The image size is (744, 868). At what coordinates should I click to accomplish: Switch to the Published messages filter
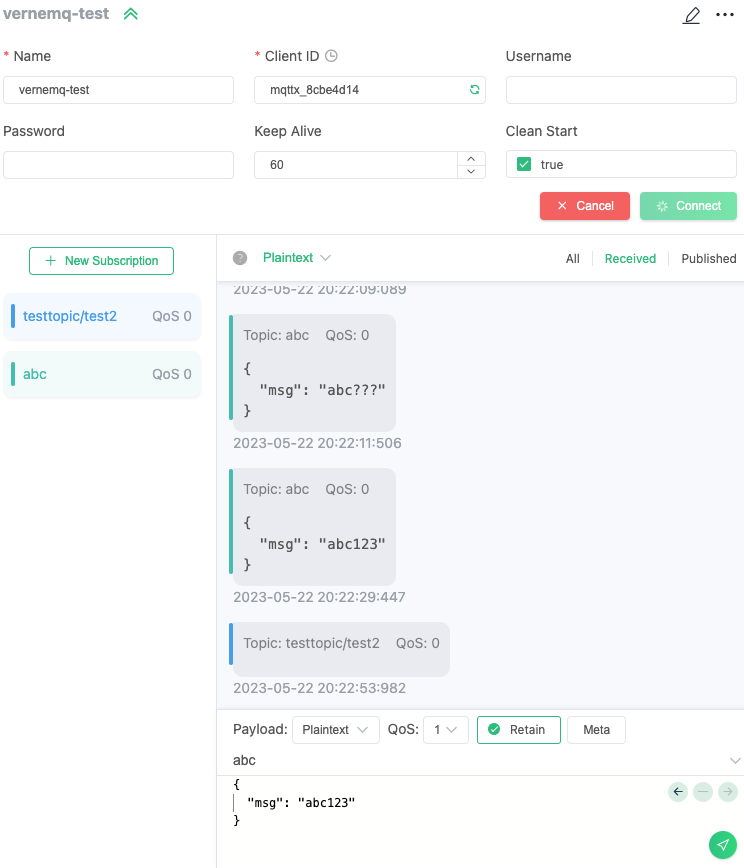(709, 259)
